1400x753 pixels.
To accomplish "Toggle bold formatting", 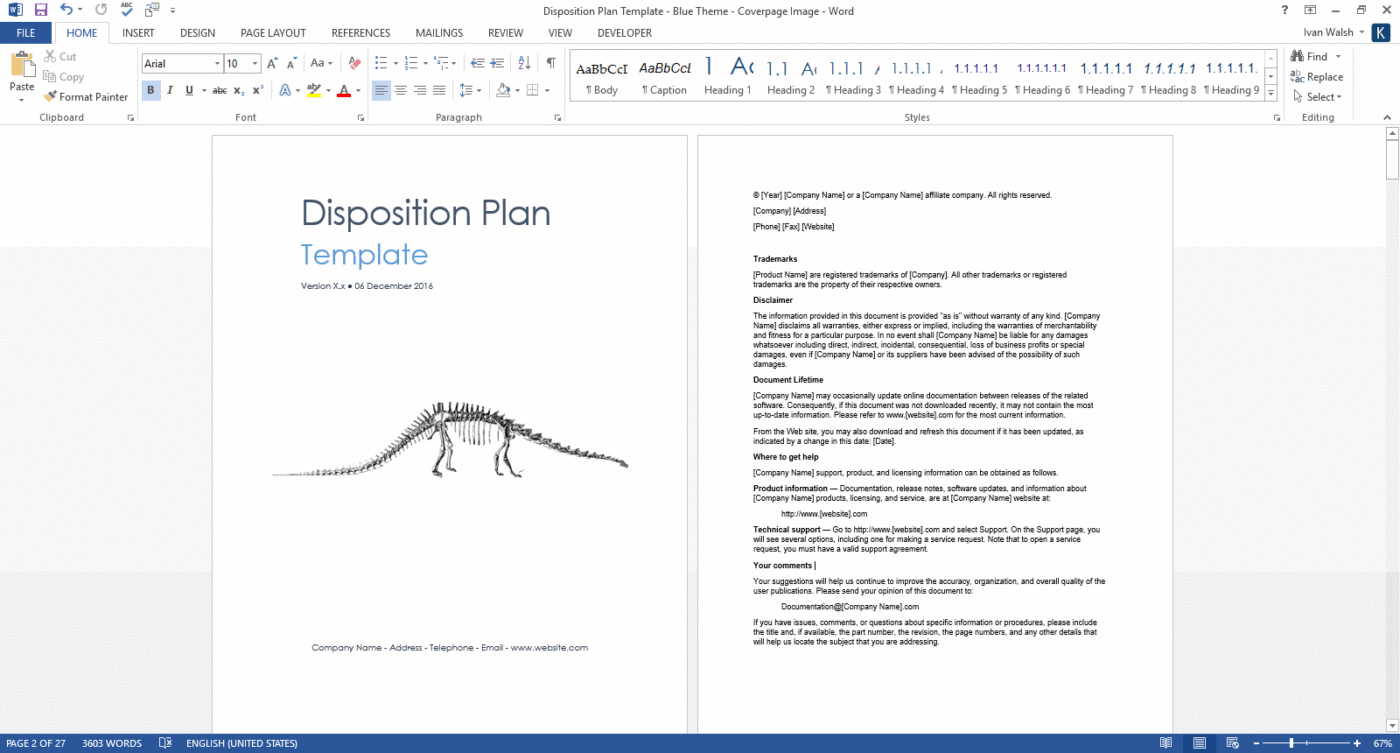I will 151,90.
